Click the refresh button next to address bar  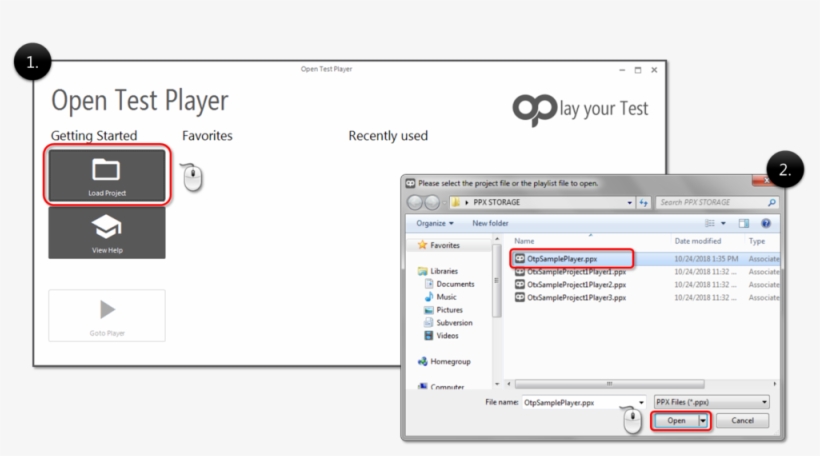643,202
